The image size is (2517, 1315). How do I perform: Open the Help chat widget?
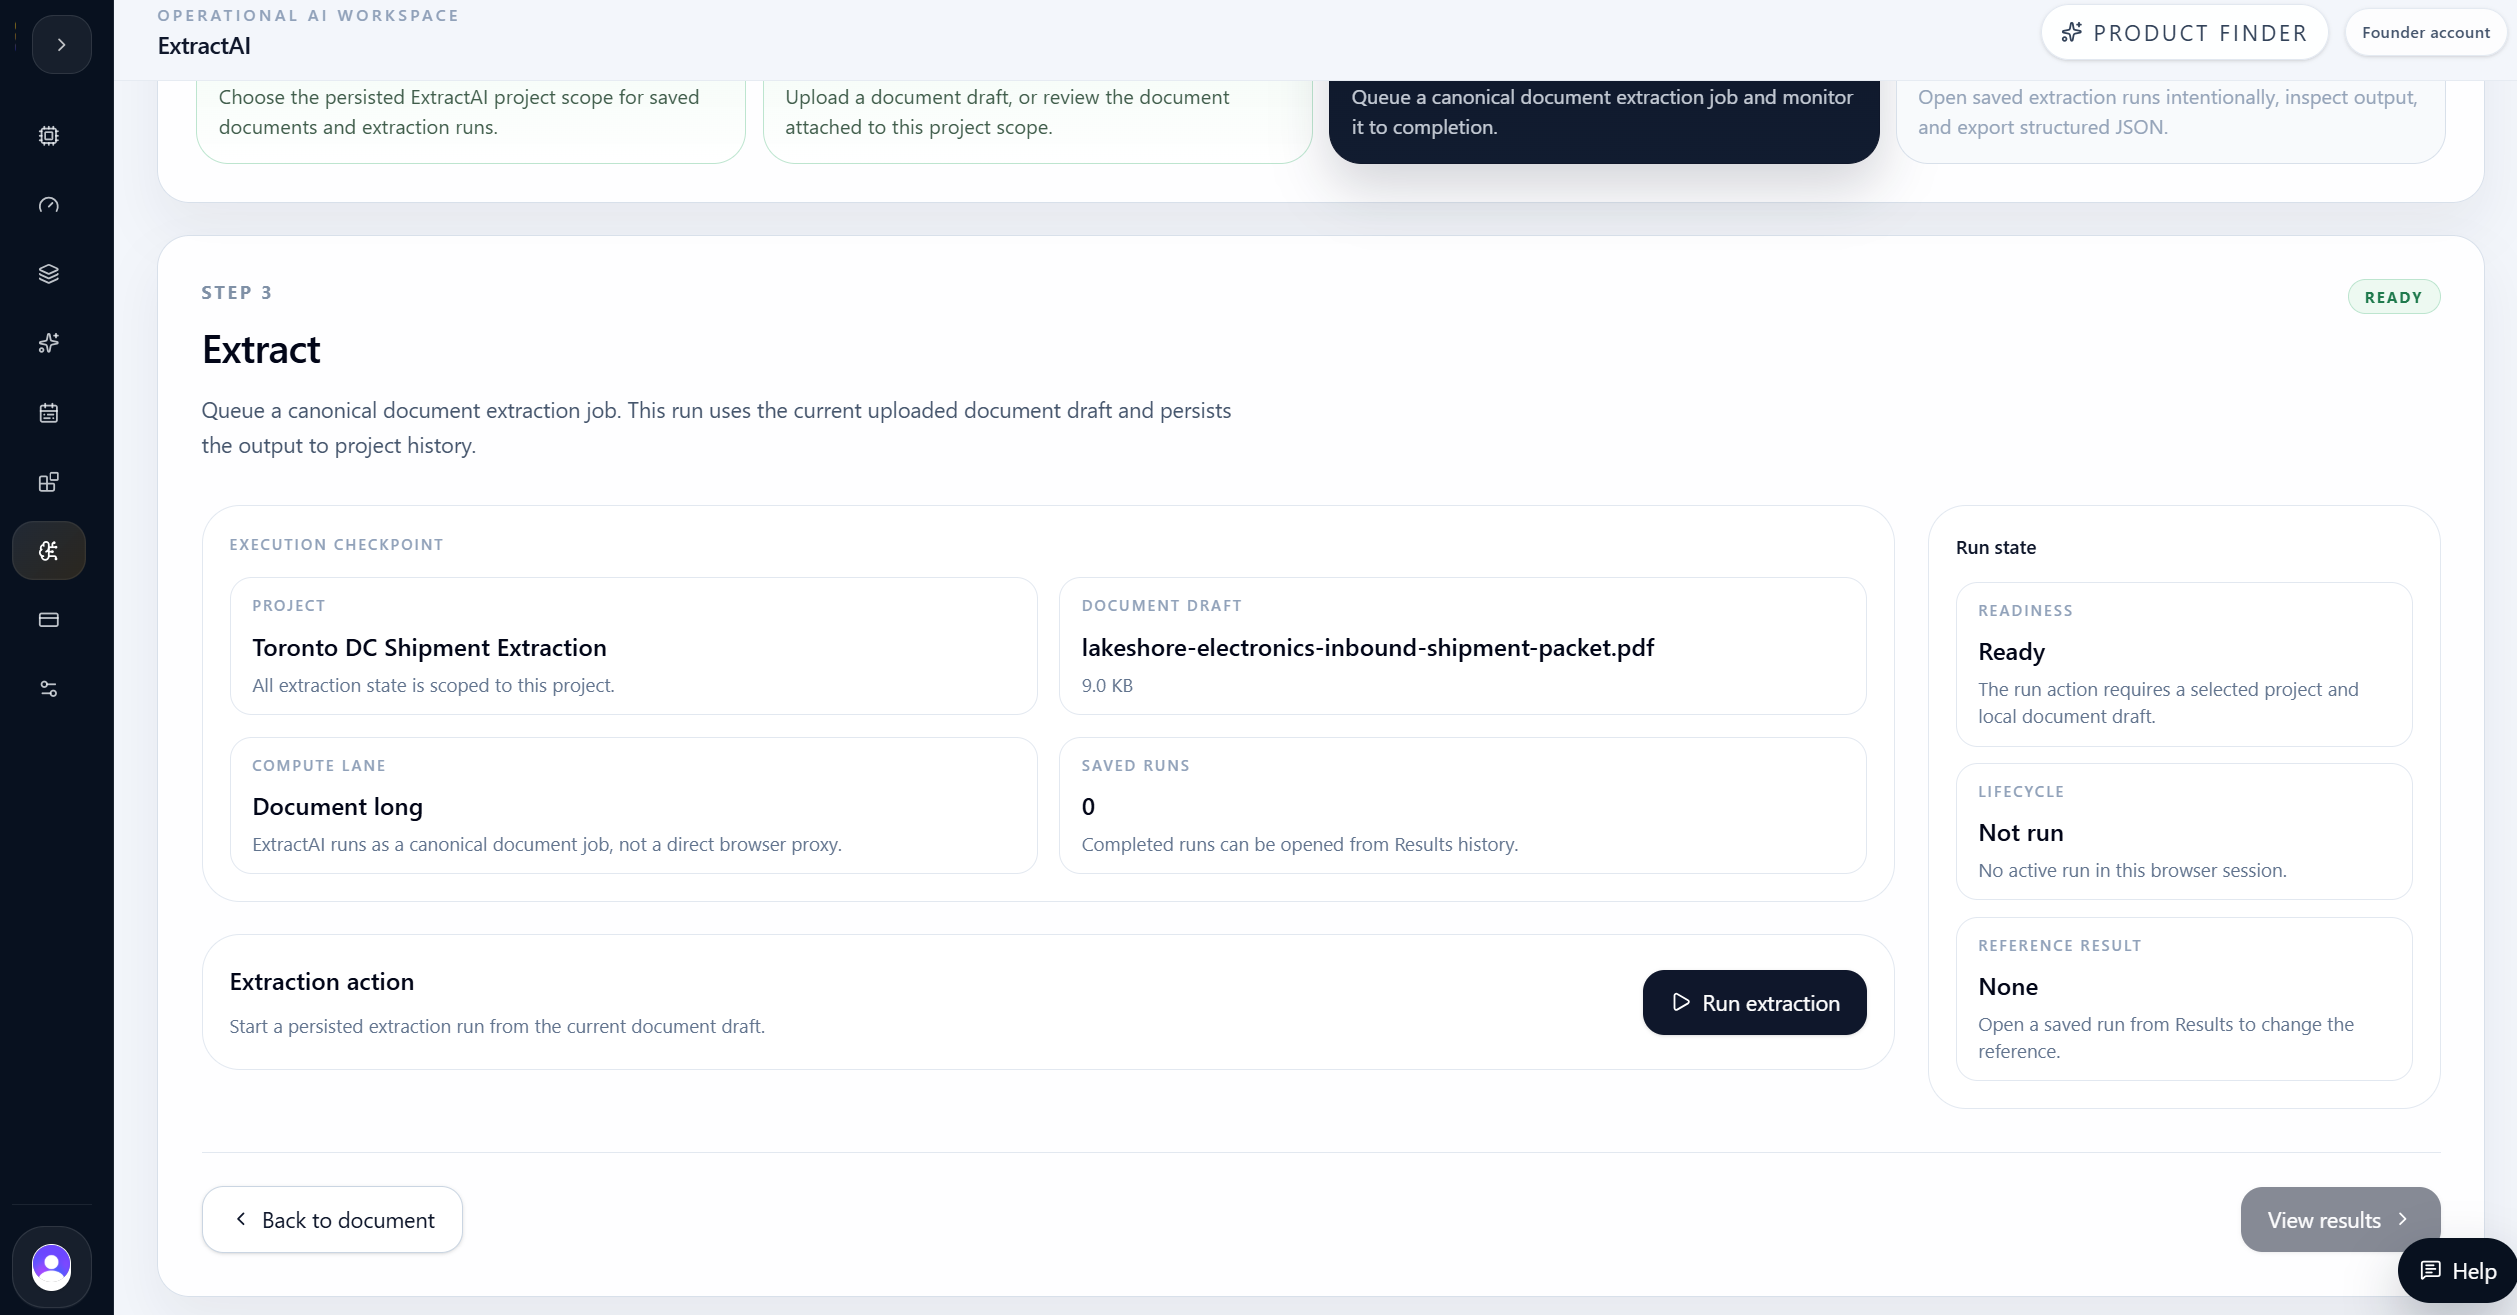2457,1271
